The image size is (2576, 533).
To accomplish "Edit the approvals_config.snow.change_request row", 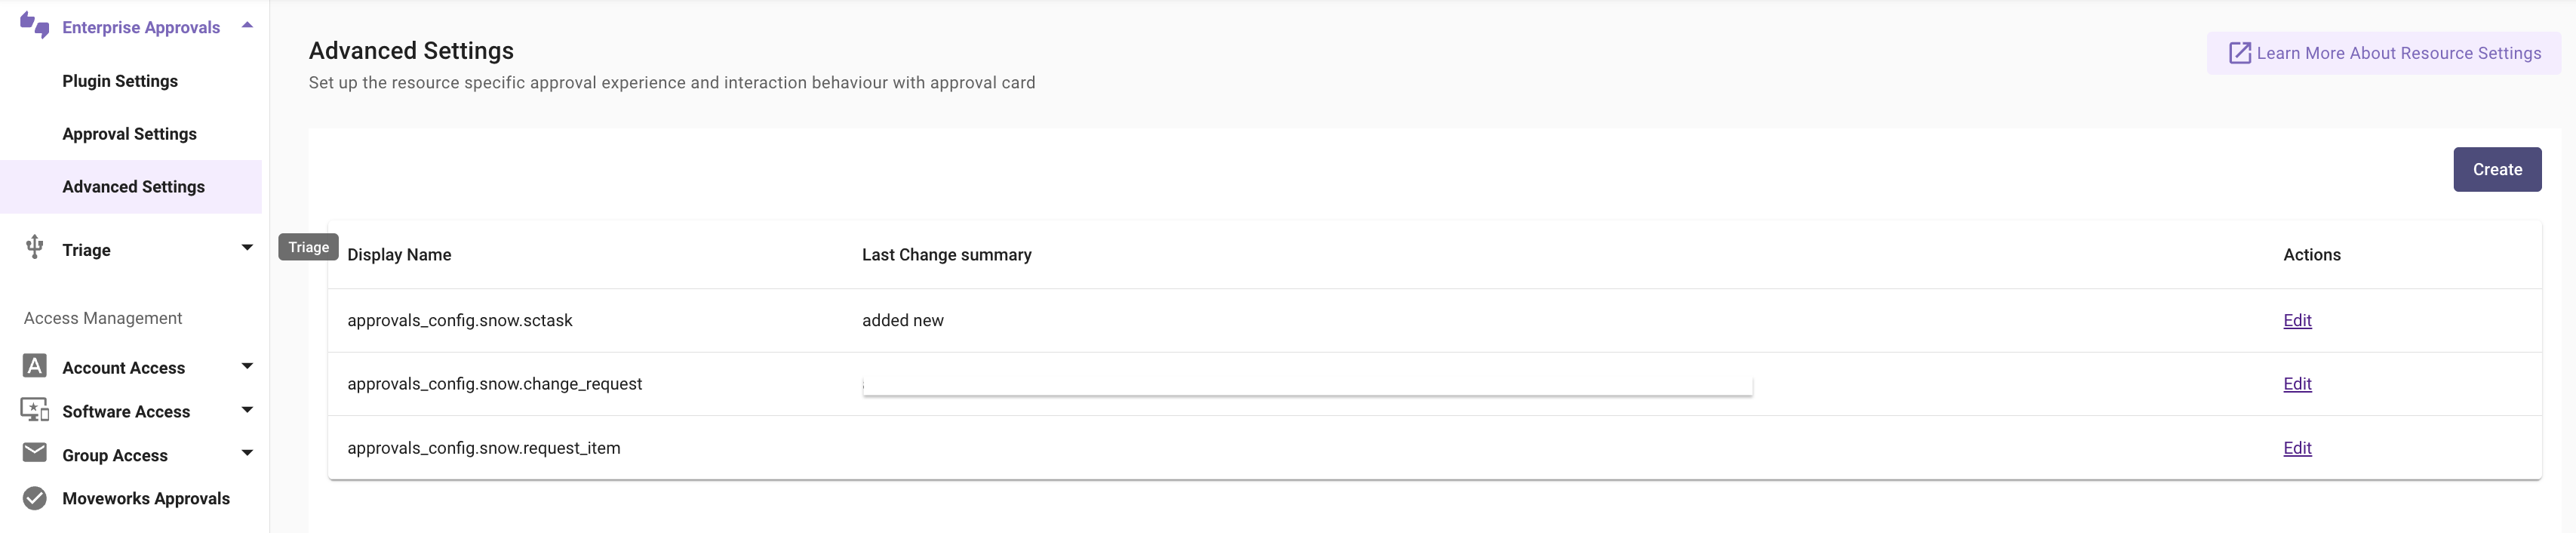I will [2296, 384].
